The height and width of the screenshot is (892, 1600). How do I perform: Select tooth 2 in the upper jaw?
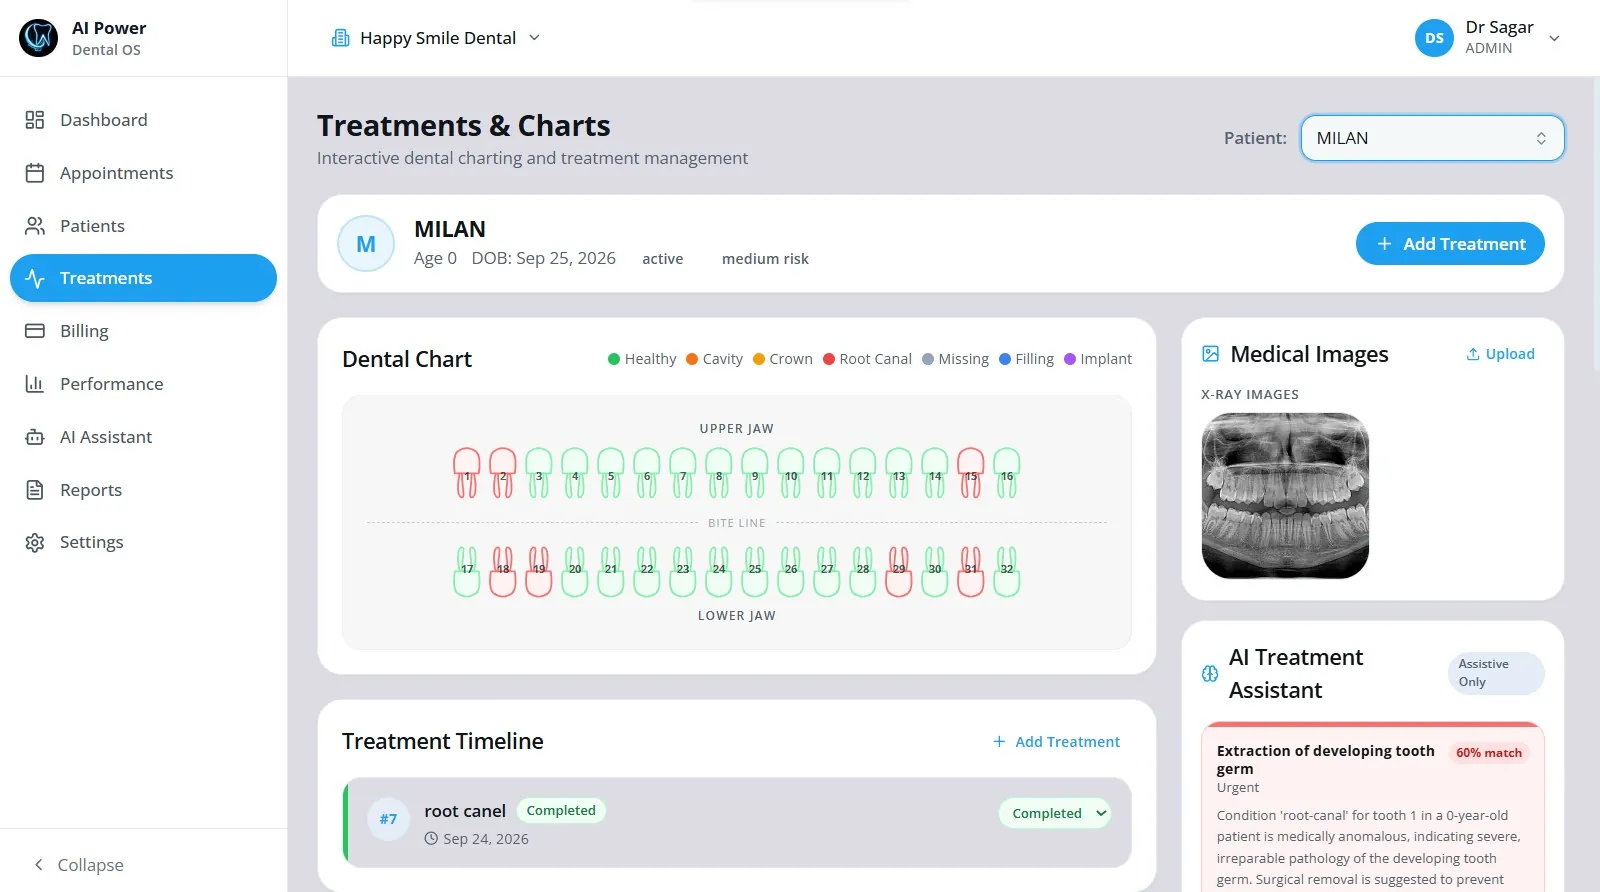[503, 473]
